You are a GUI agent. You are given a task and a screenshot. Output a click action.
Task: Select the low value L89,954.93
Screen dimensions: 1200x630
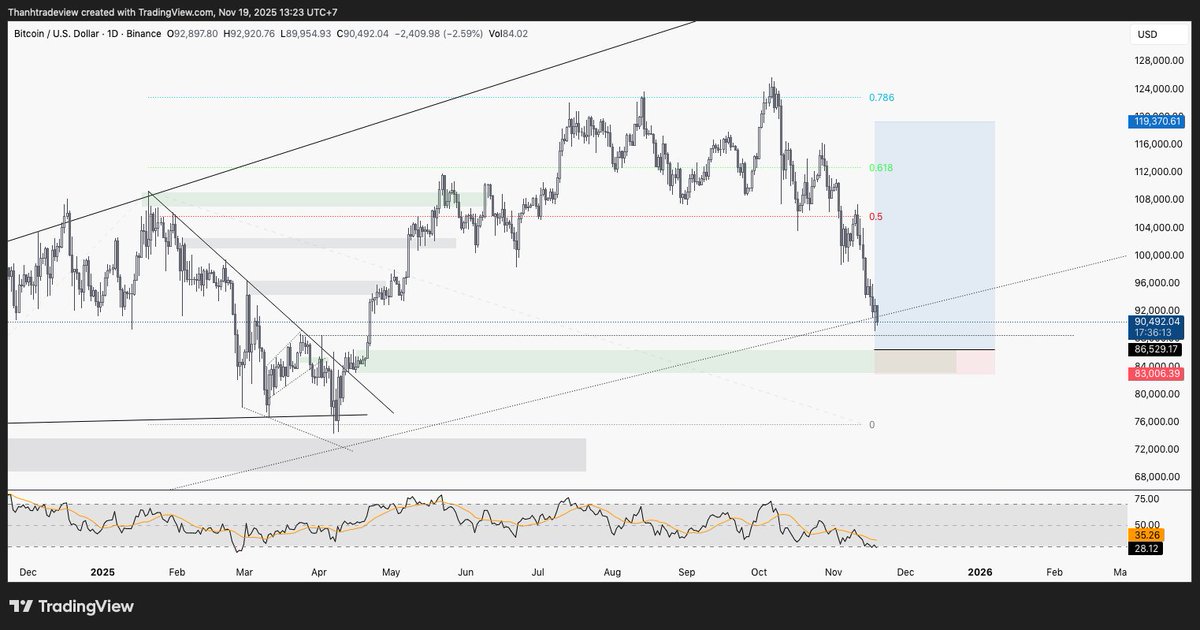click(307, 33)
